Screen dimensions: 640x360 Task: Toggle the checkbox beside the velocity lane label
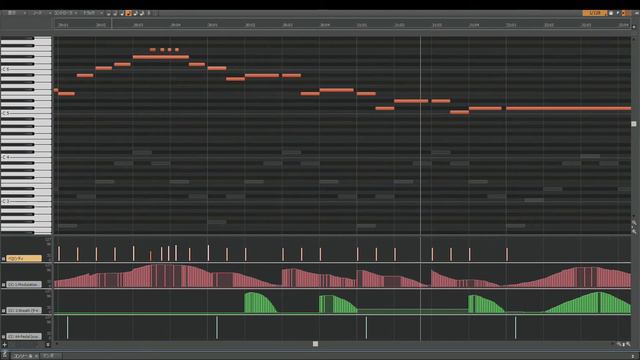click(3, 258)
